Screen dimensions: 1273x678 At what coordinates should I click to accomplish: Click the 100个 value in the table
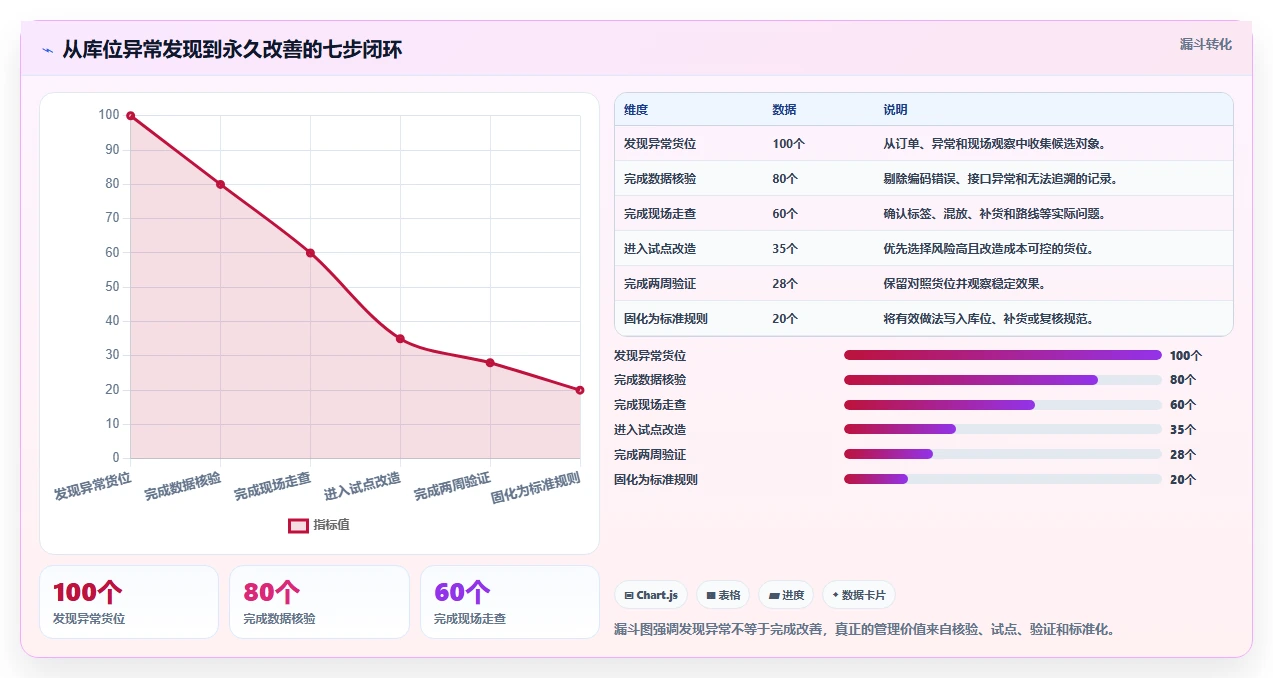(x=788, y=144)
